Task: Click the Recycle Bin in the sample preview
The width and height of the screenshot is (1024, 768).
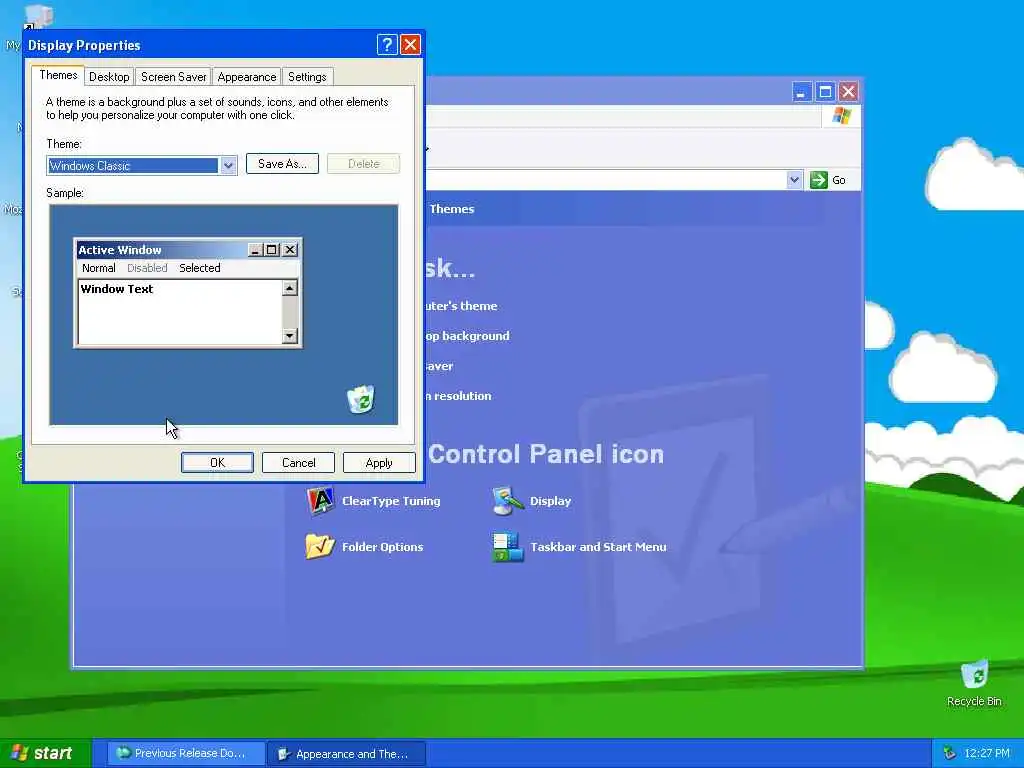Action: [360, 399]
